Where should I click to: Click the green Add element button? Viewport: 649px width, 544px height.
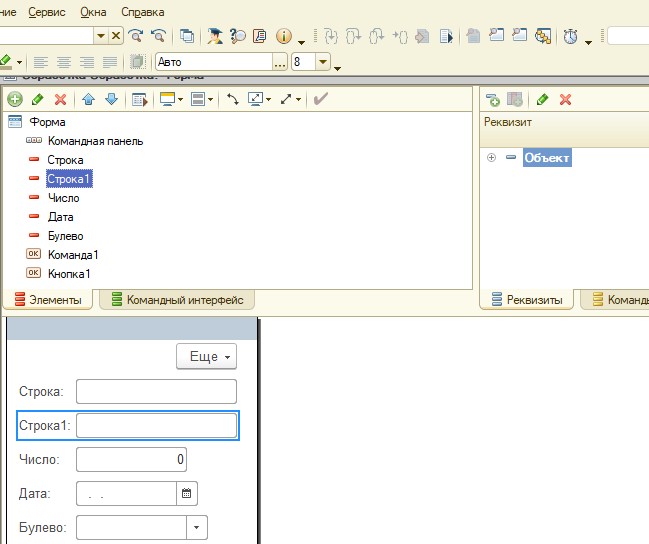[x=15, y=99]
